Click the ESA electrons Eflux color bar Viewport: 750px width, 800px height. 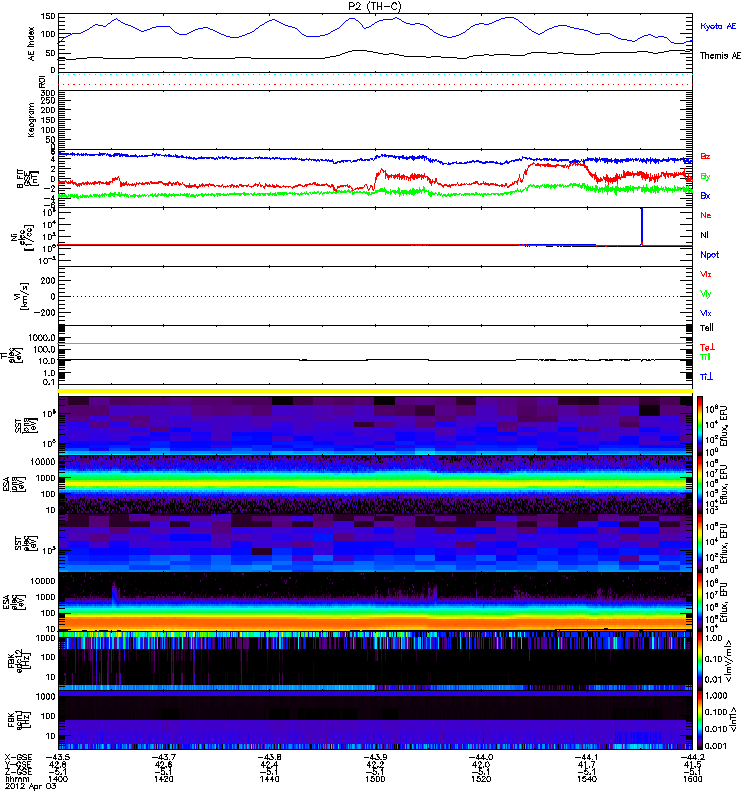(701, 602)
